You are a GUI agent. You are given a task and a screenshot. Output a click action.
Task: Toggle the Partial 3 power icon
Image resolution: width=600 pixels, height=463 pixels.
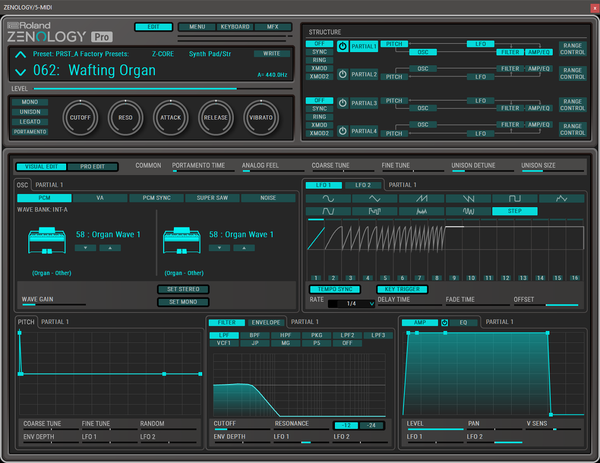[342, 103]
